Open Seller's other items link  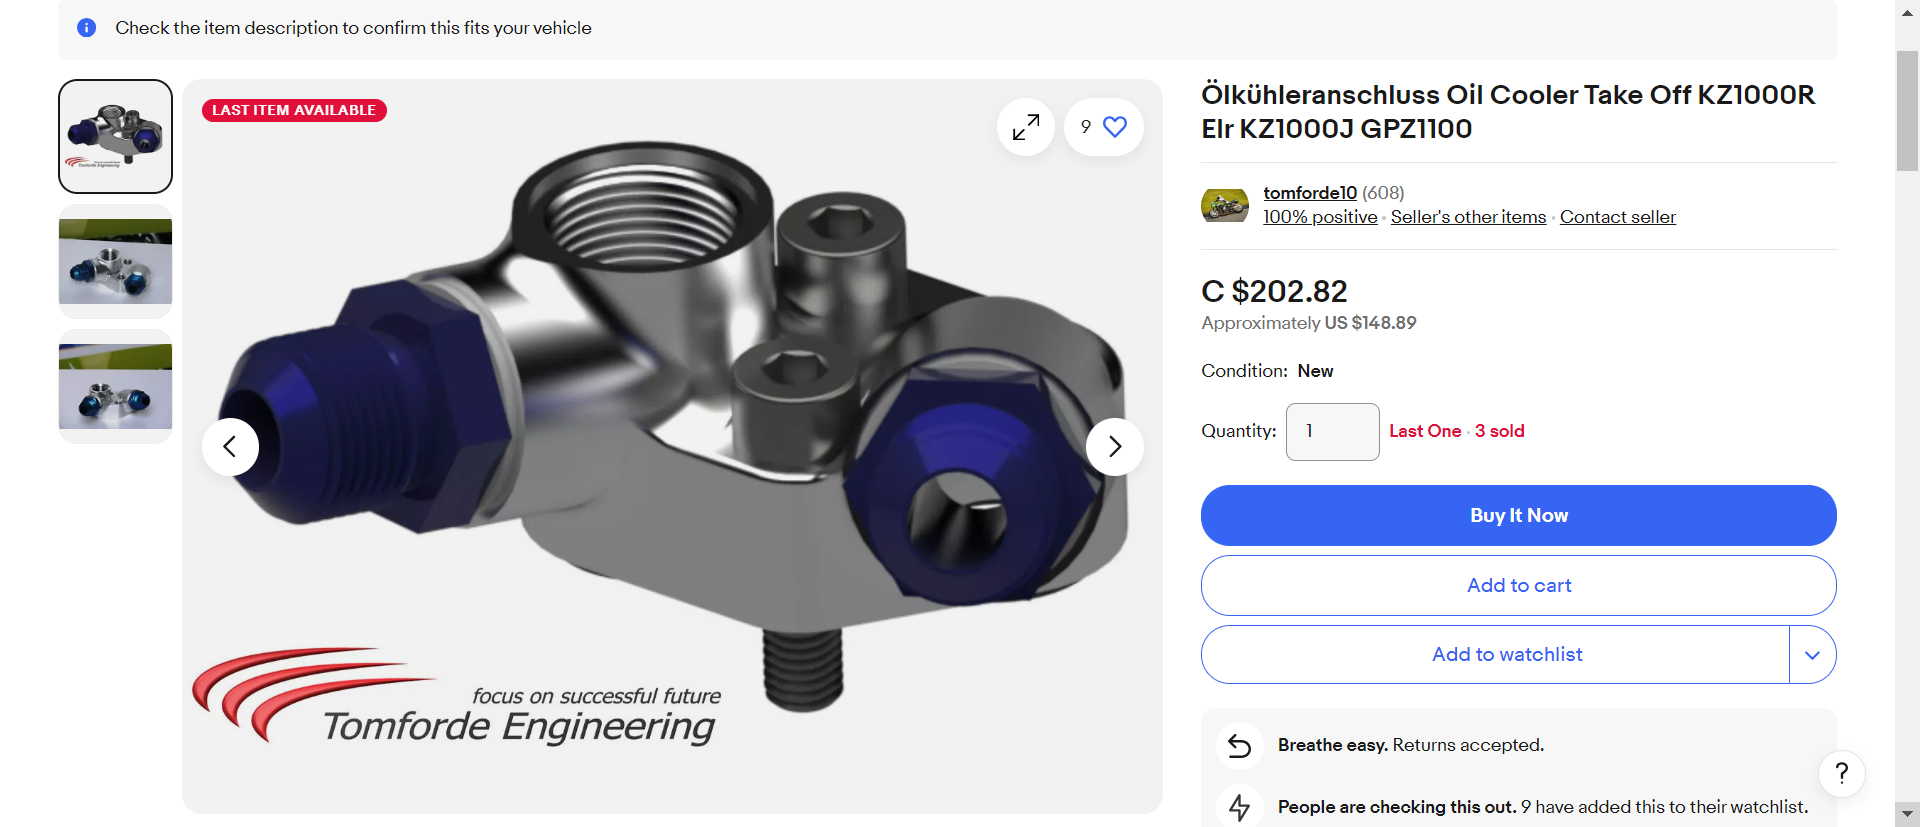[x=1468, y=217]
